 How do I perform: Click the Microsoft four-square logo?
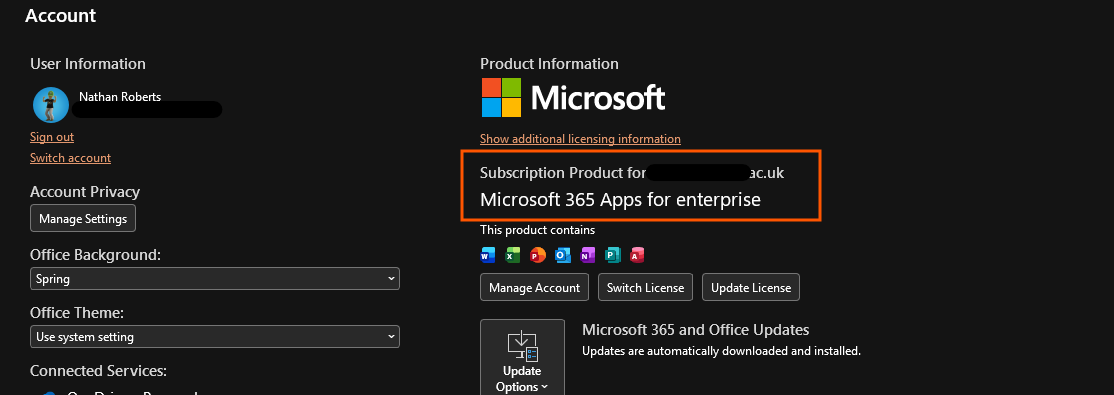(501, 97)
